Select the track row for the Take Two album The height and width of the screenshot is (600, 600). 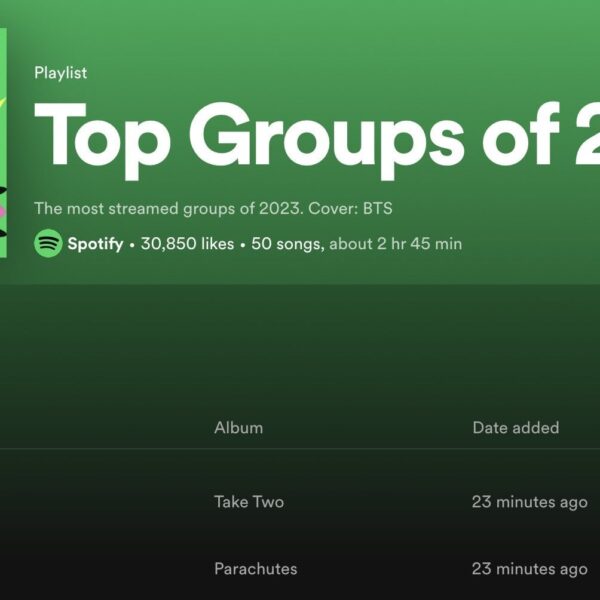click(100, 502)
